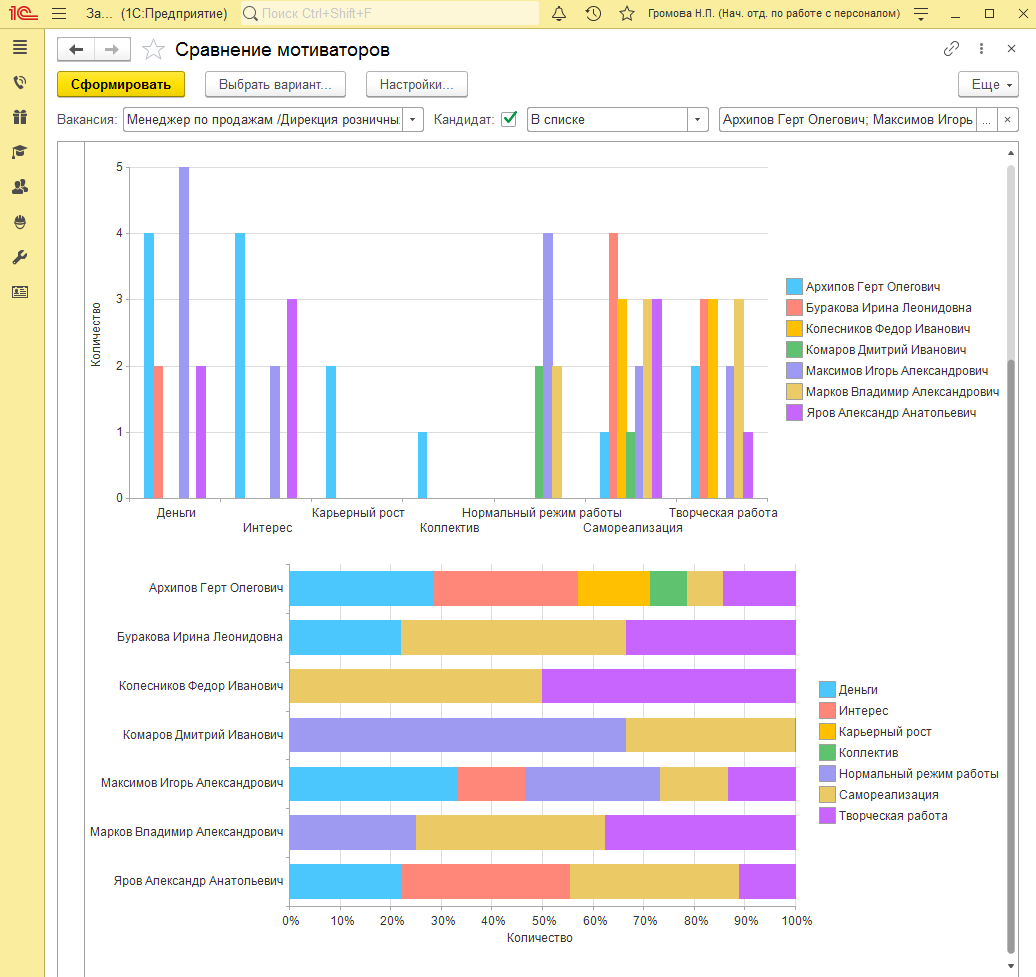Open the Еще dropdown menu
Image resolution: width=1036 pixels, height=977 pixels.
pos(988,85)
